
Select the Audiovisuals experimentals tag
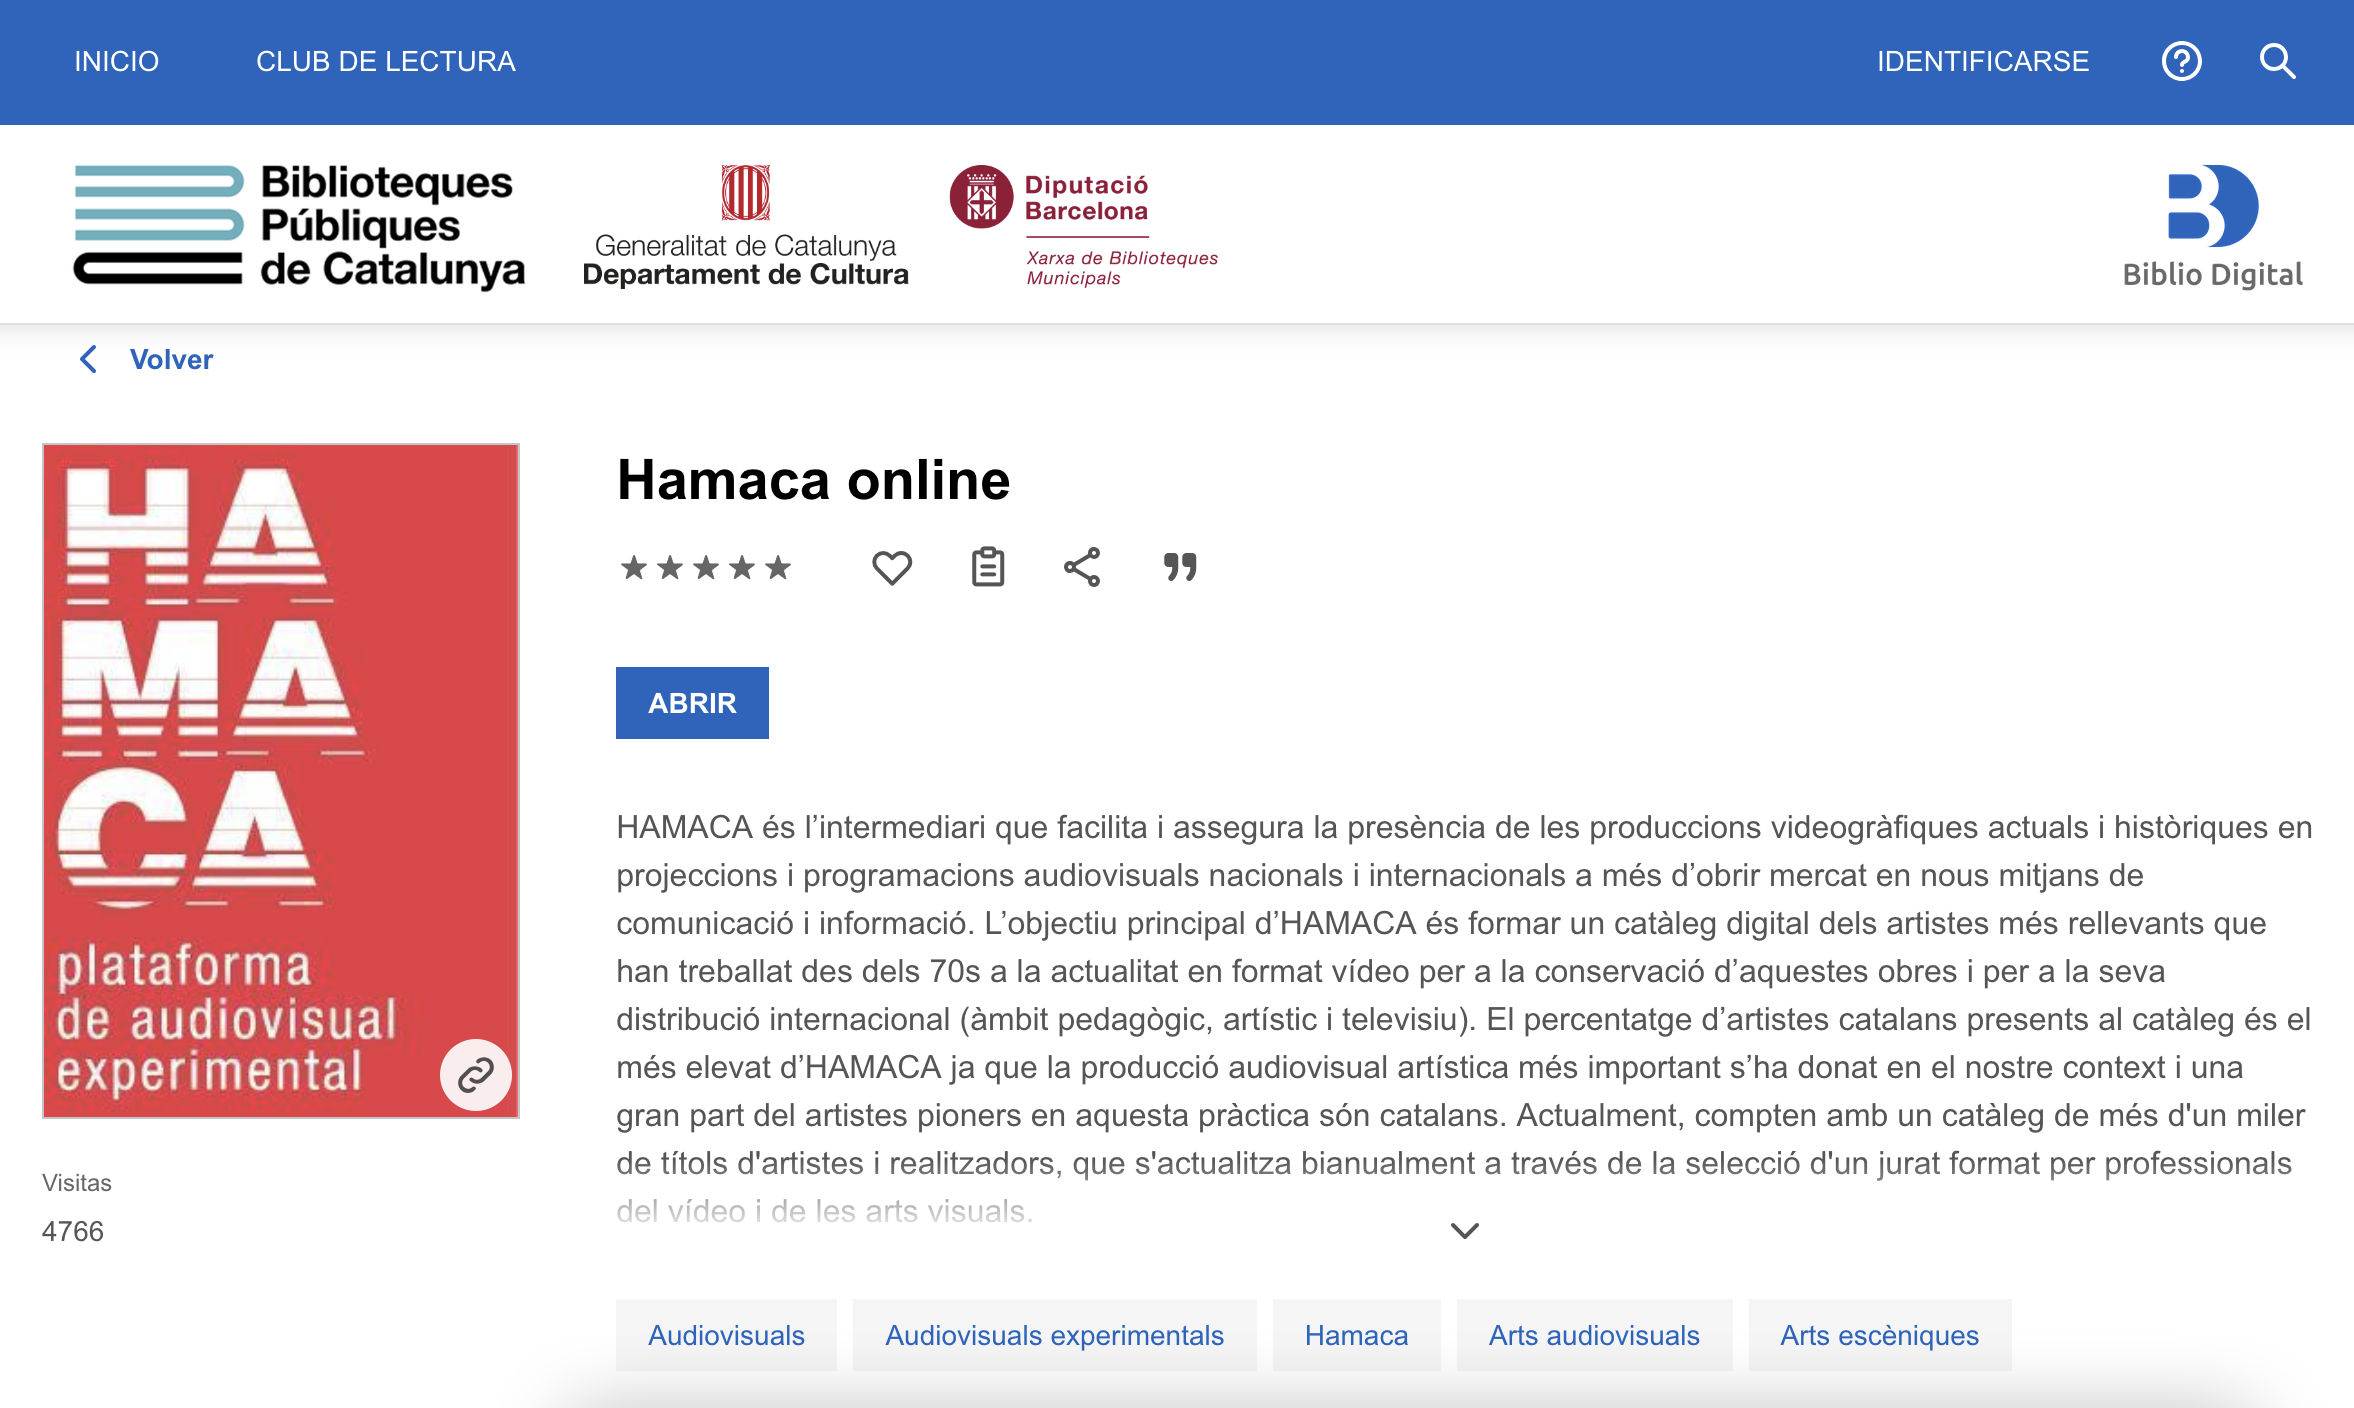coord(1054,1335)
